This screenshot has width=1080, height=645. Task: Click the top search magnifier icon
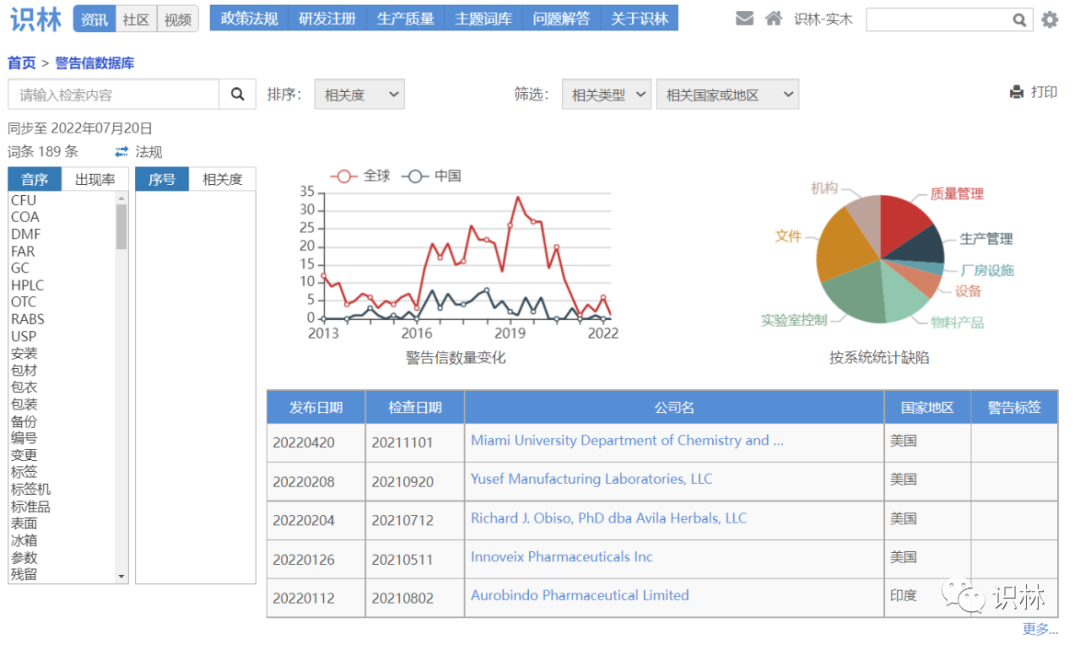pos(1019,20)
